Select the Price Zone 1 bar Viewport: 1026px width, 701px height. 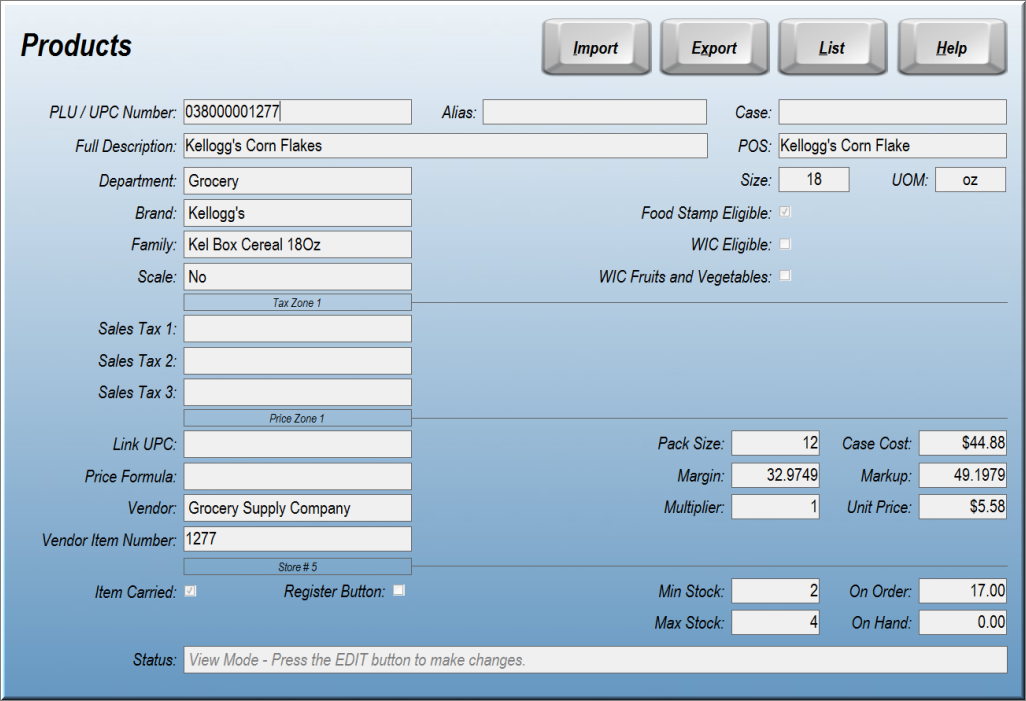click(x=297, y=418)
